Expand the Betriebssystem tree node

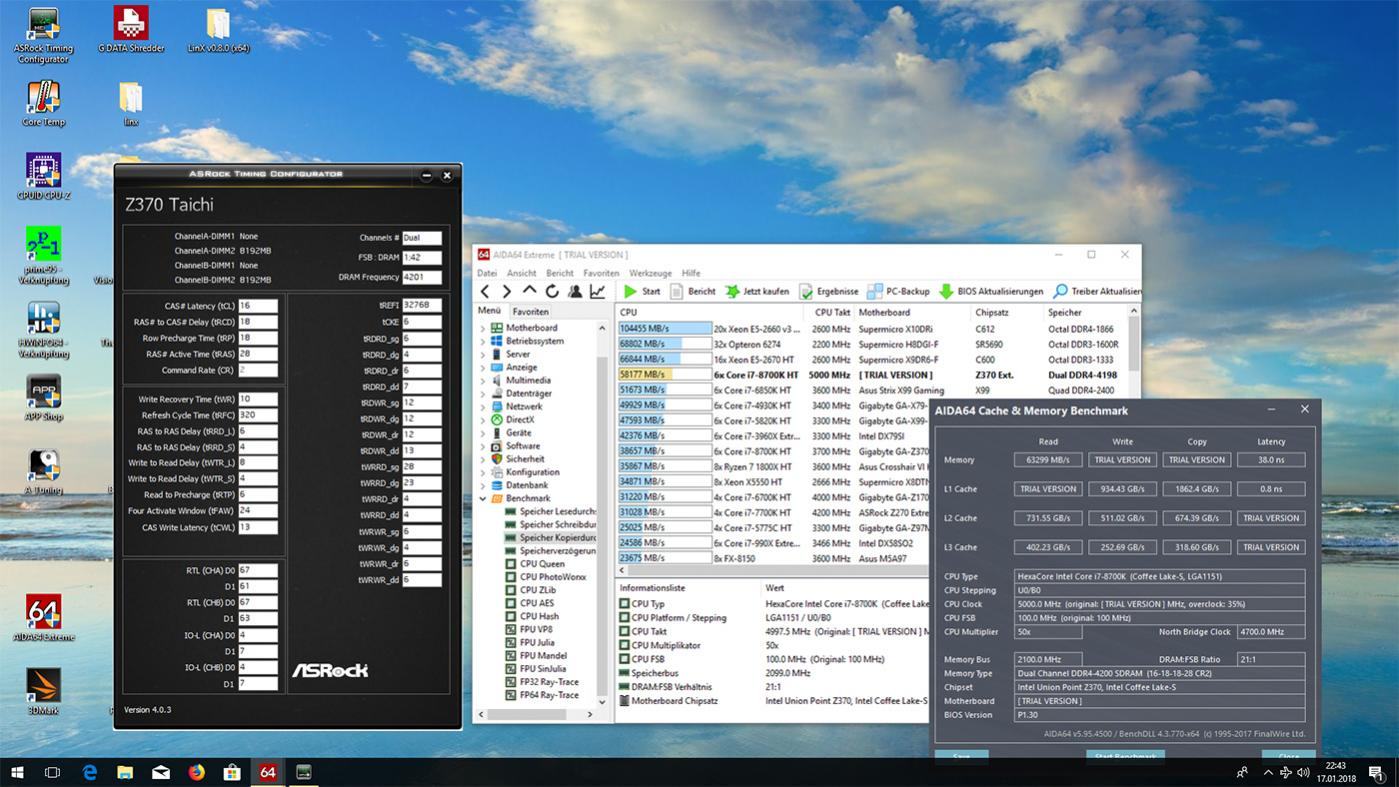483,341
